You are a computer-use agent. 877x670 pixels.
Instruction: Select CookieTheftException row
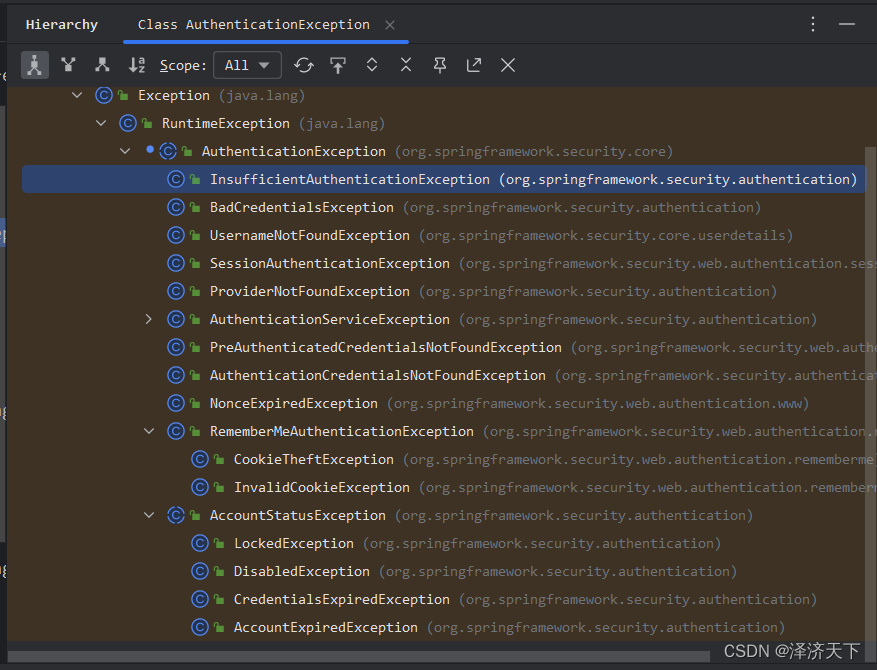click(444, 459)
